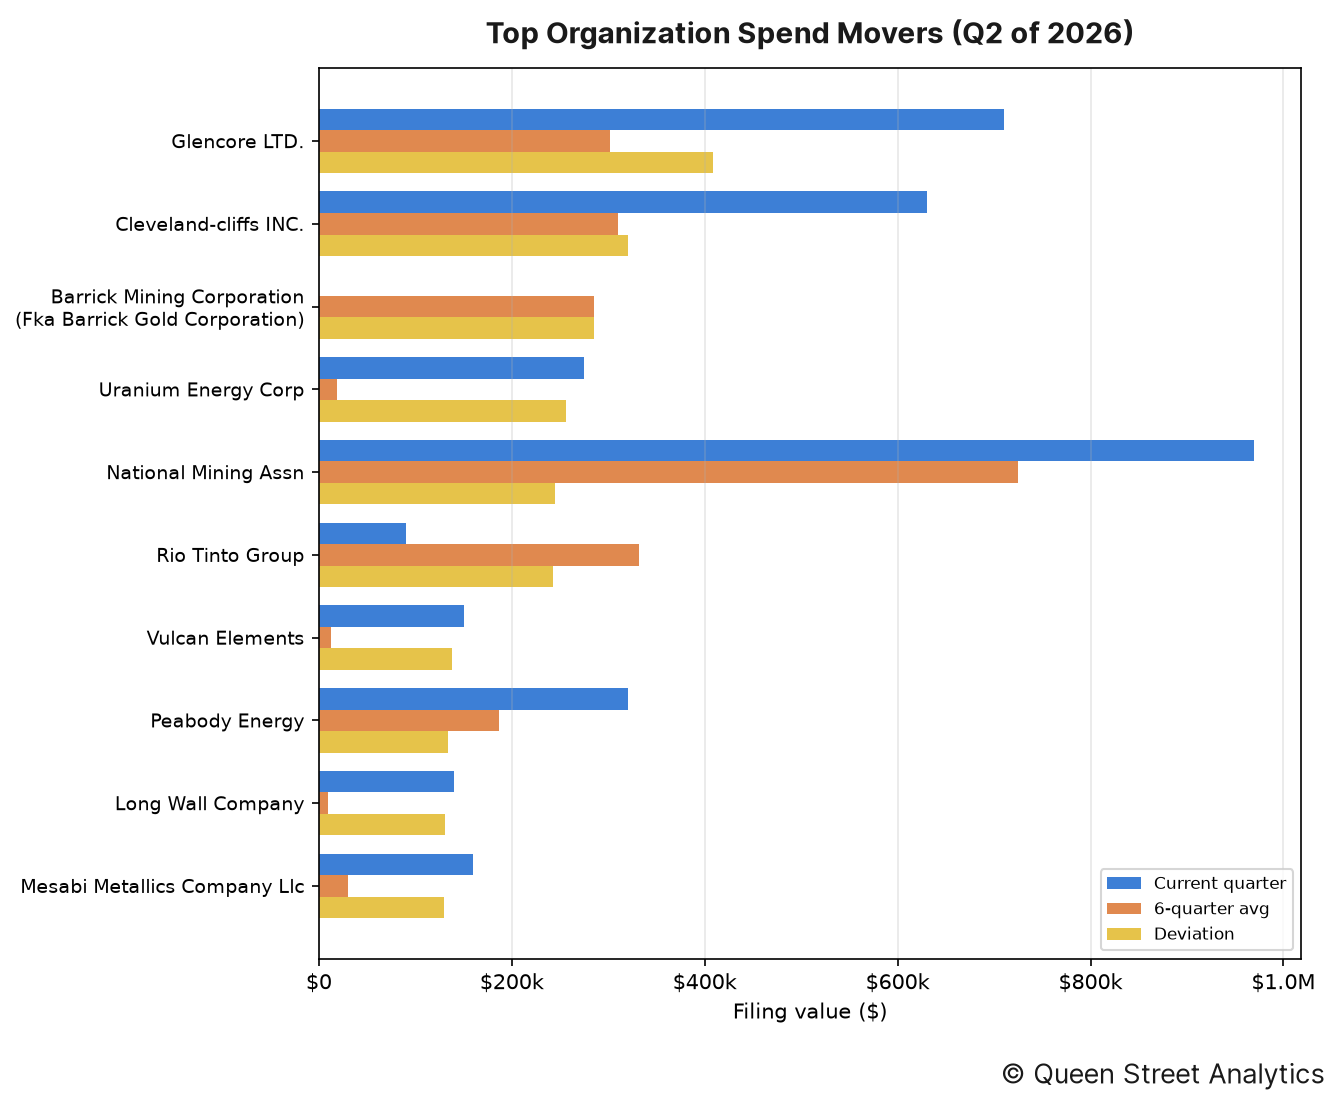Click the '$1.0M' x-axis tick label
The width and height of the screenshot is (1339, 1105).
(x=1283, y=983)
